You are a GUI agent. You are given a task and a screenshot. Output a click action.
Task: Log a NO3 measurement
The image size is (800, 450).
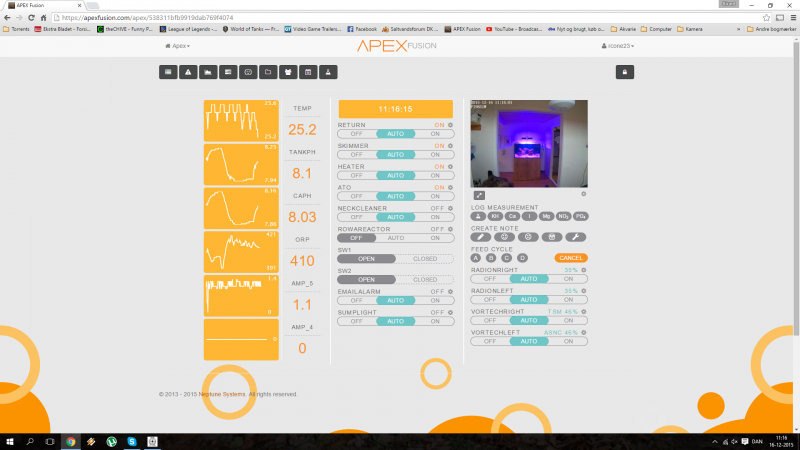(x=563, y=216)
